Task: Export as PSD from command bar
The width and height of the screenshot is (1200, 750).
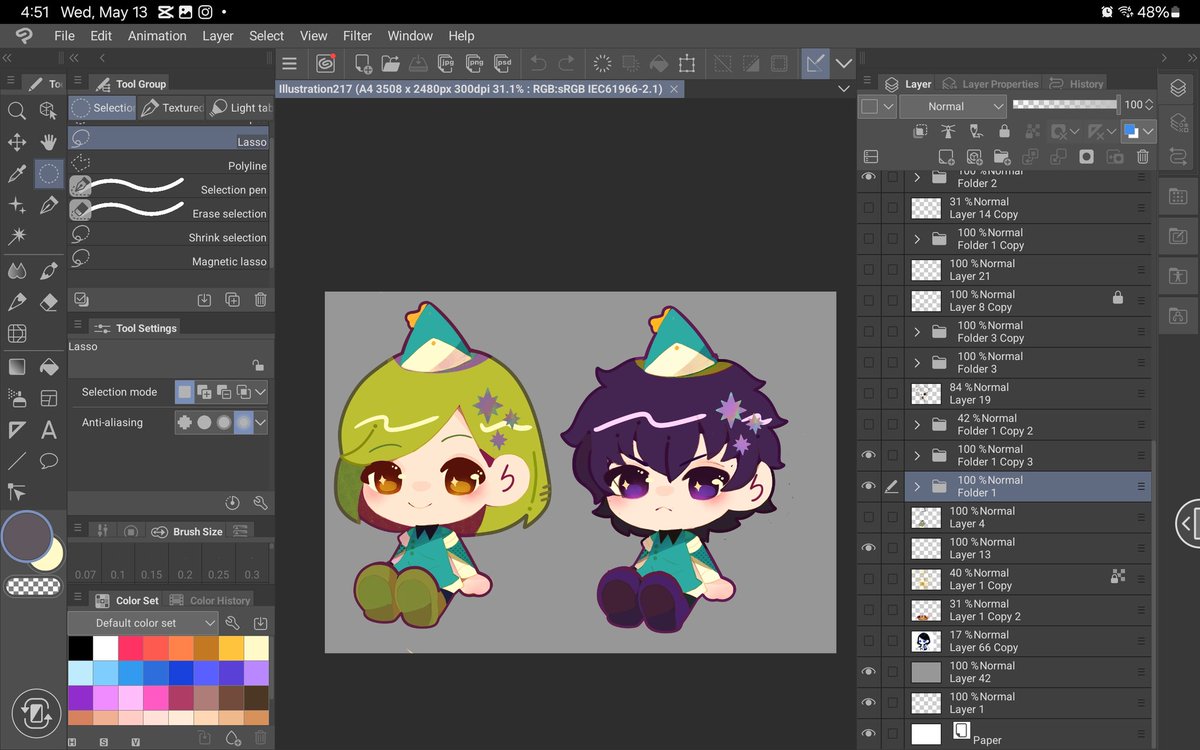Action: pos(505,64)
